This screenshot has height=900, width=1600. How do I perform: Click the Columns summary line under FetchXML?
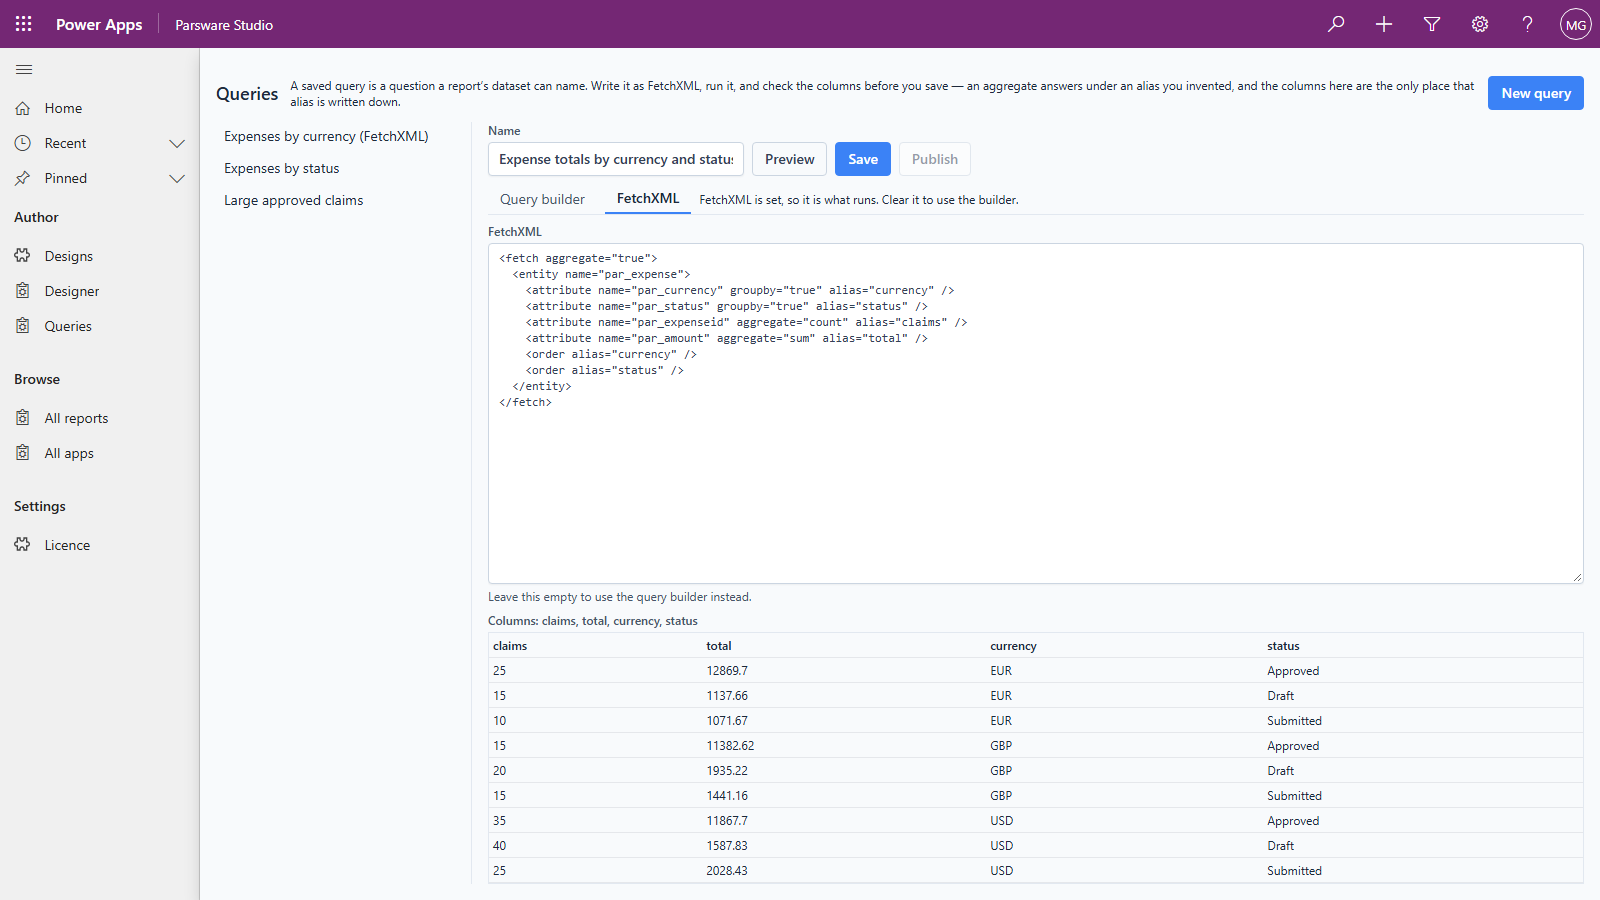593,621
